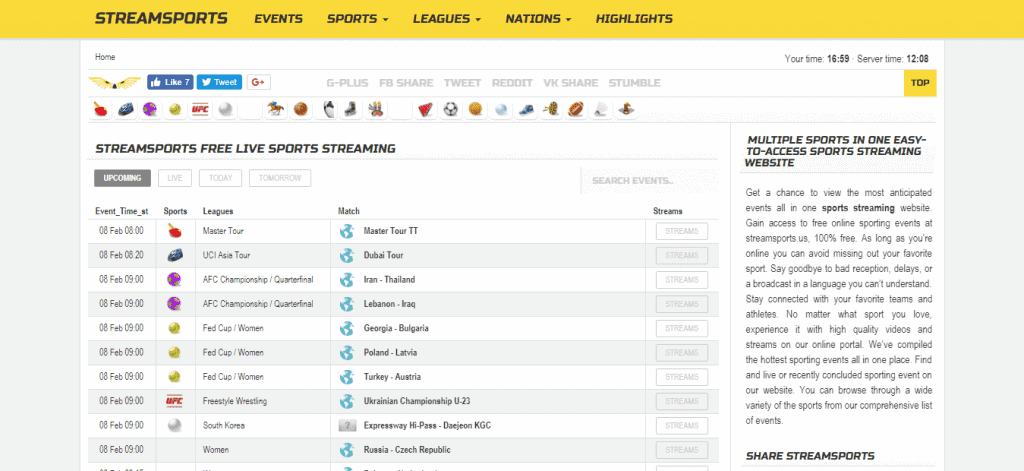Click the Leagues column header

coord(218,212)
